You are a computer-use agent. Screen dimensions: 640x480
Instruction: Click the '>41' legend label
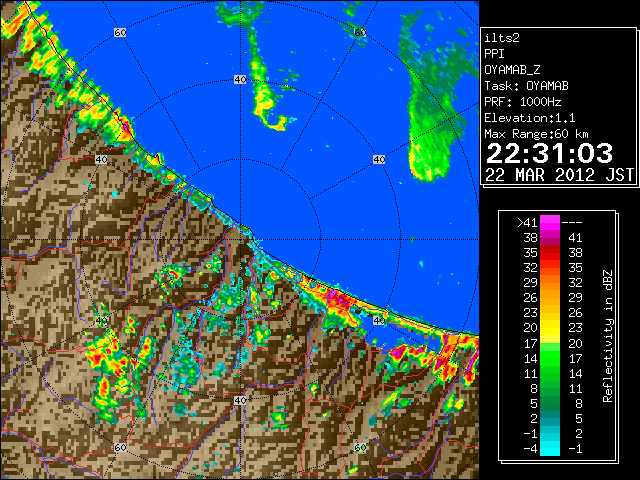tap(527, 223)
